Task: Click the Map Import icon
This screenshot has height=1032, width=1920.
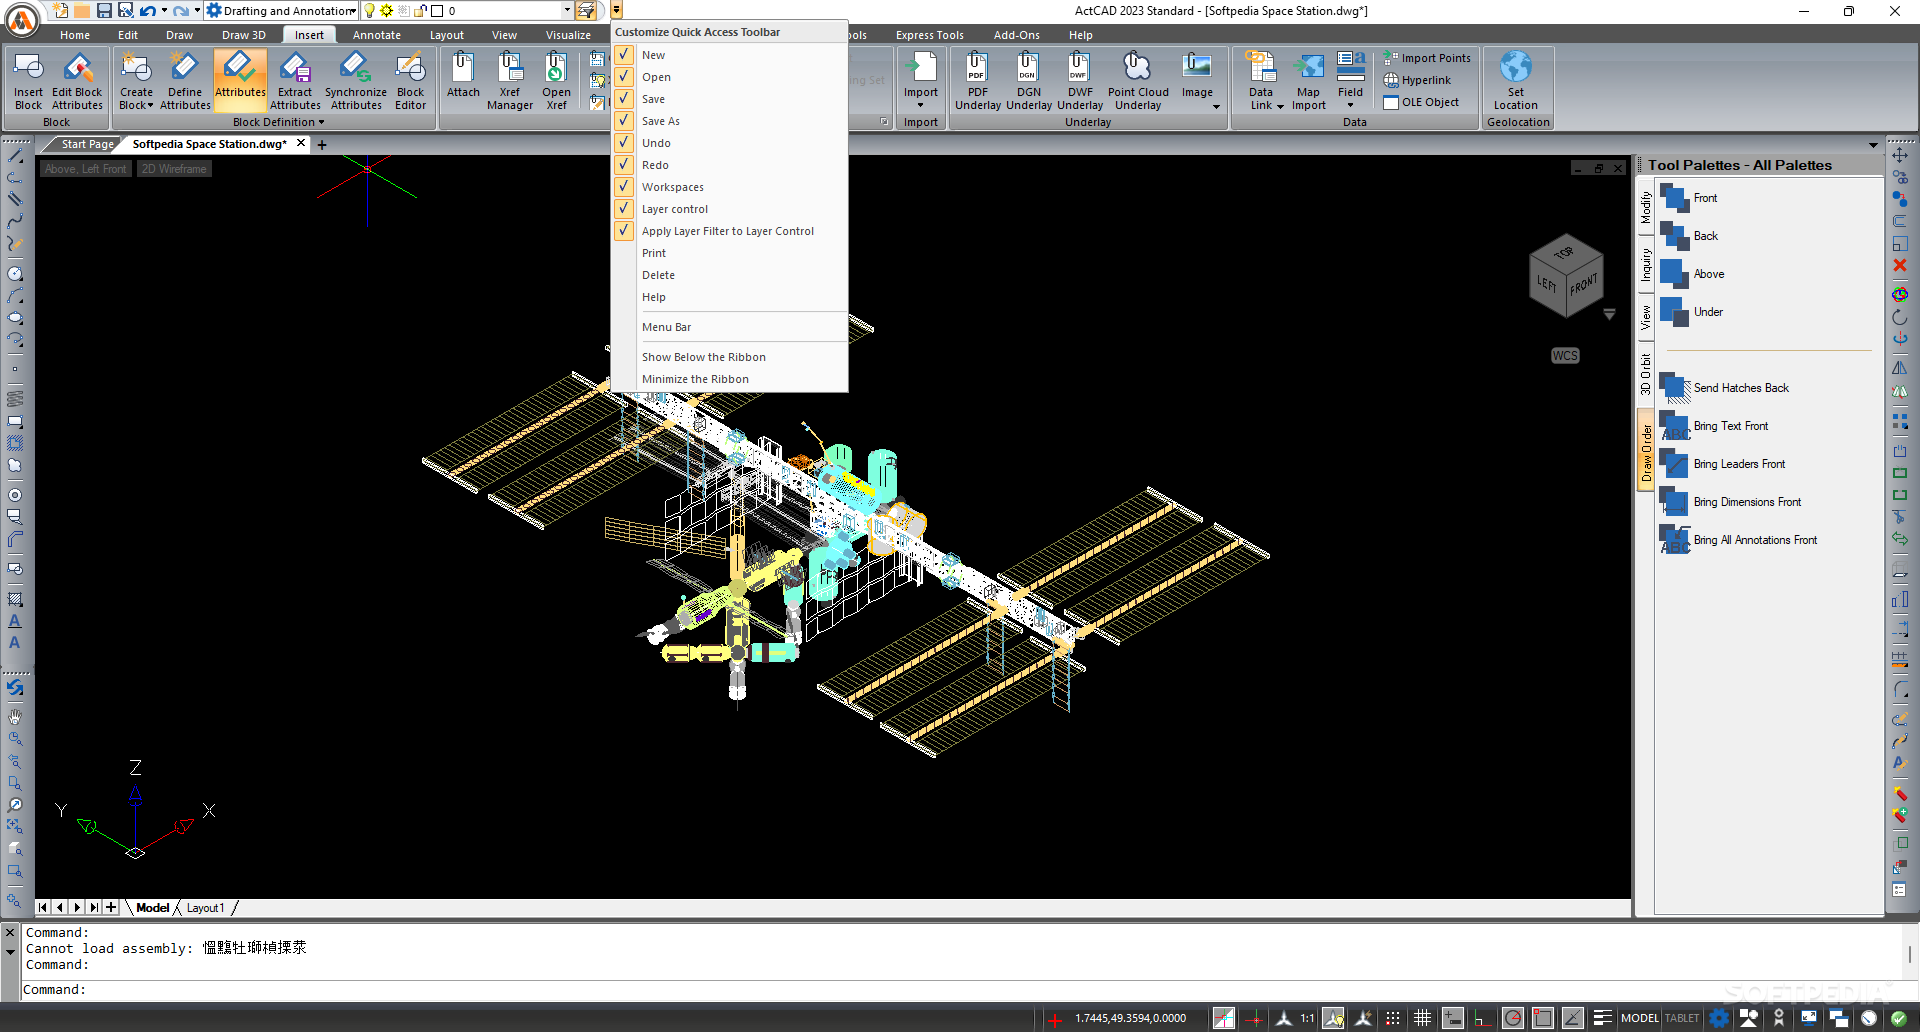Action: click(1308, 80)
